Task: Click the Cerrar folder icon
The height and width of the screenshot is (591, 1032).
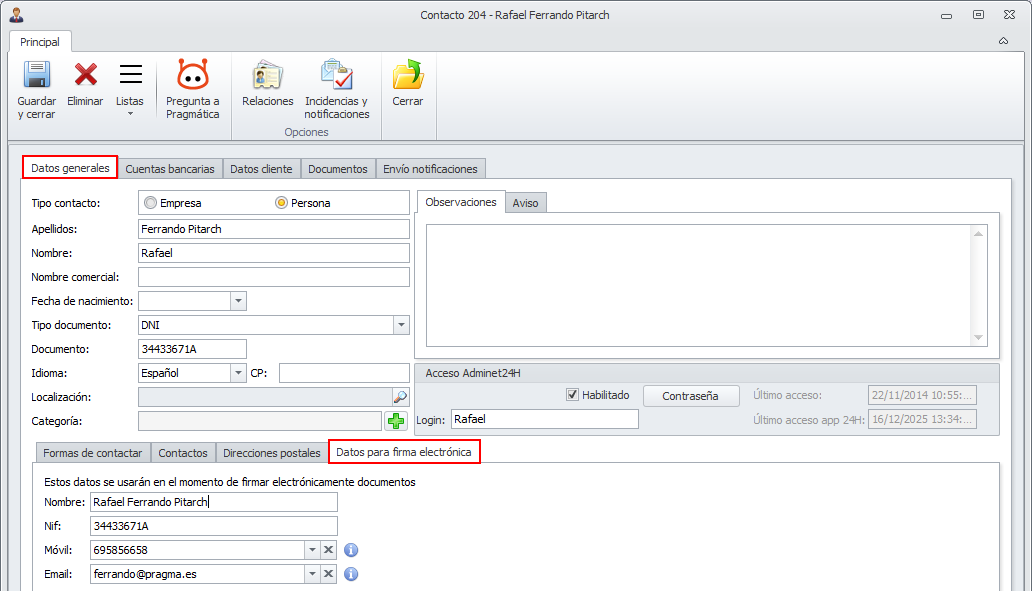Action: [x=408, y=74]
